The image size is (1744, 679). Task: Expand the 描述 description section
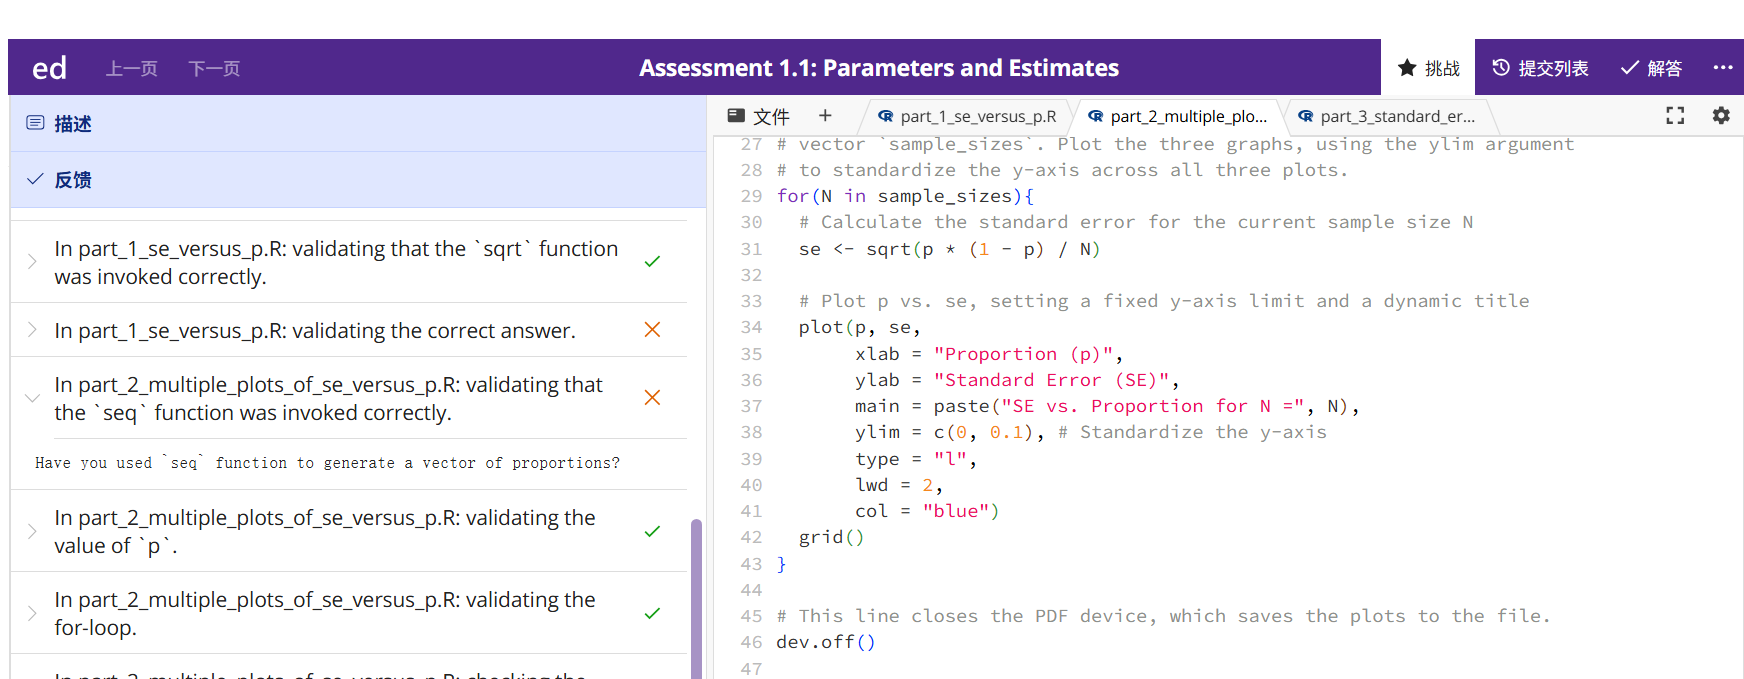click(x=358, y=123)
